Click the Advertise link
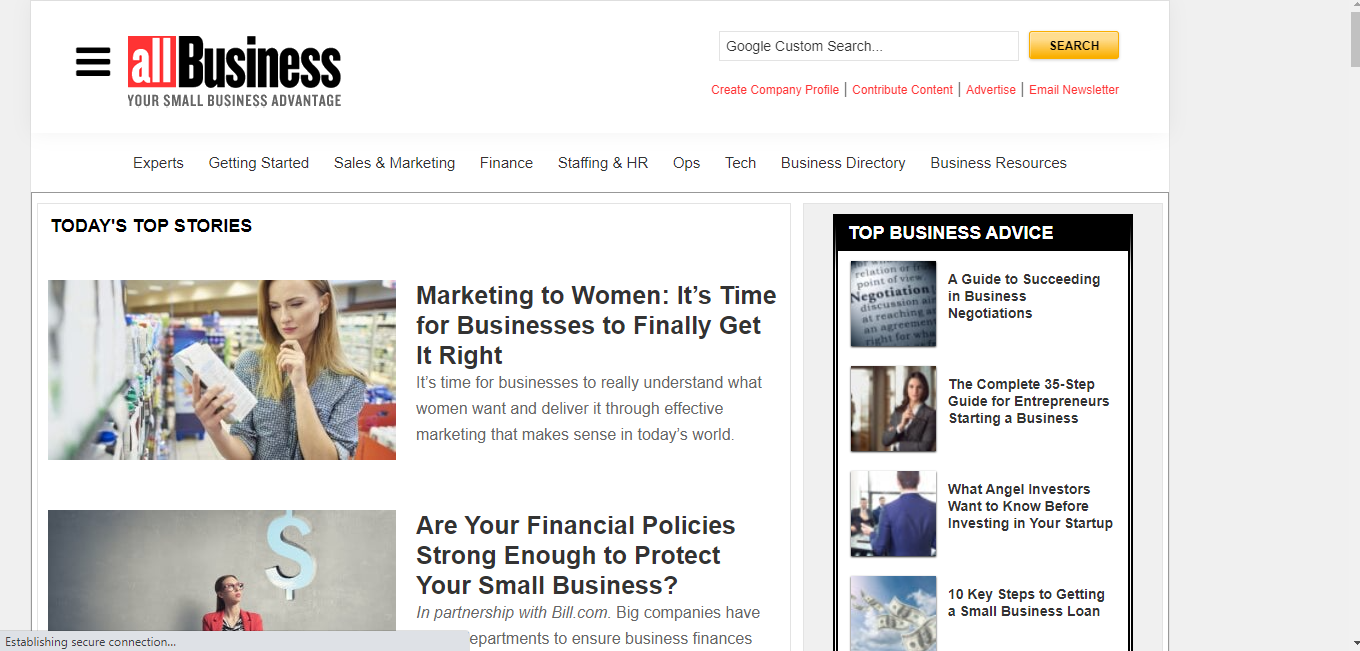The height and width of the screenshot is (651, 1360). (x=991, y=90)
